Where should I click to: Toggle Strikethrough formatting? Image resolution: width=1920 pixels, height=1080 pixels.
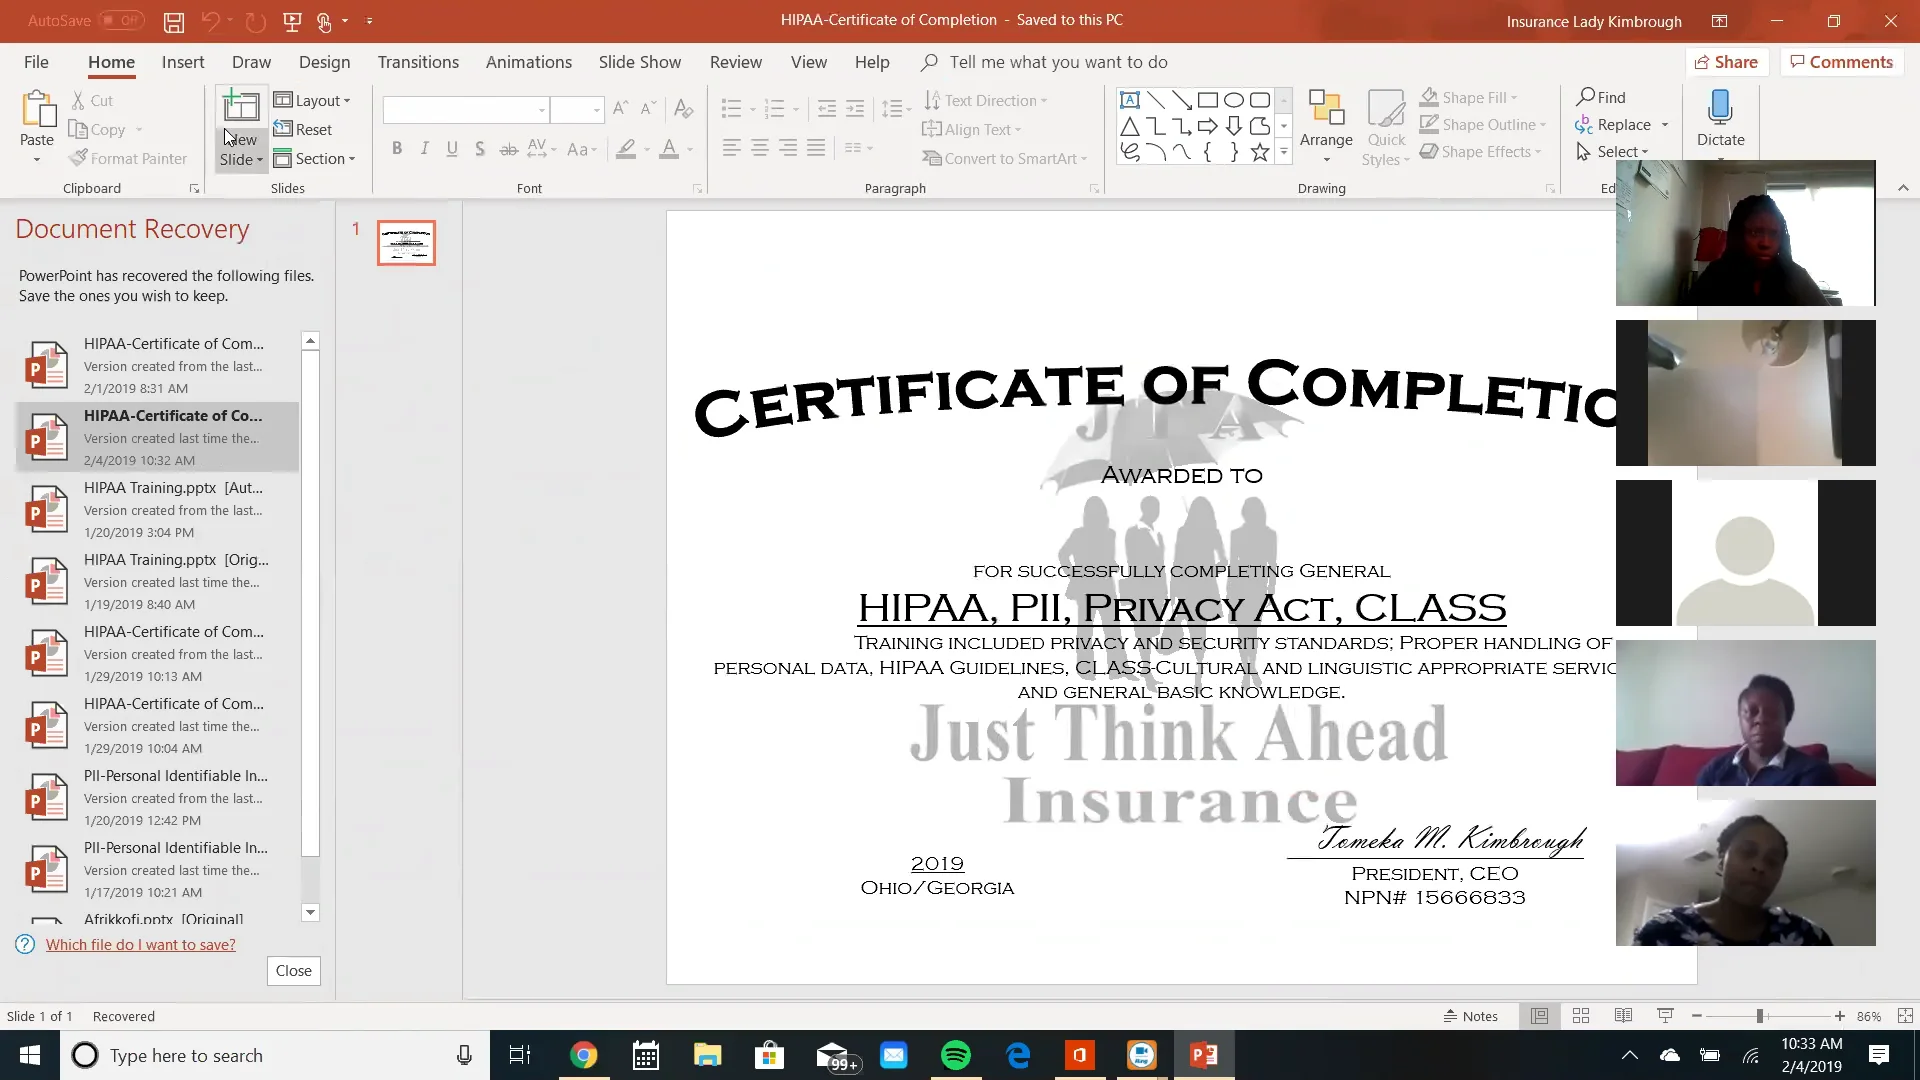pyautogui.click(x=508, y=149)
